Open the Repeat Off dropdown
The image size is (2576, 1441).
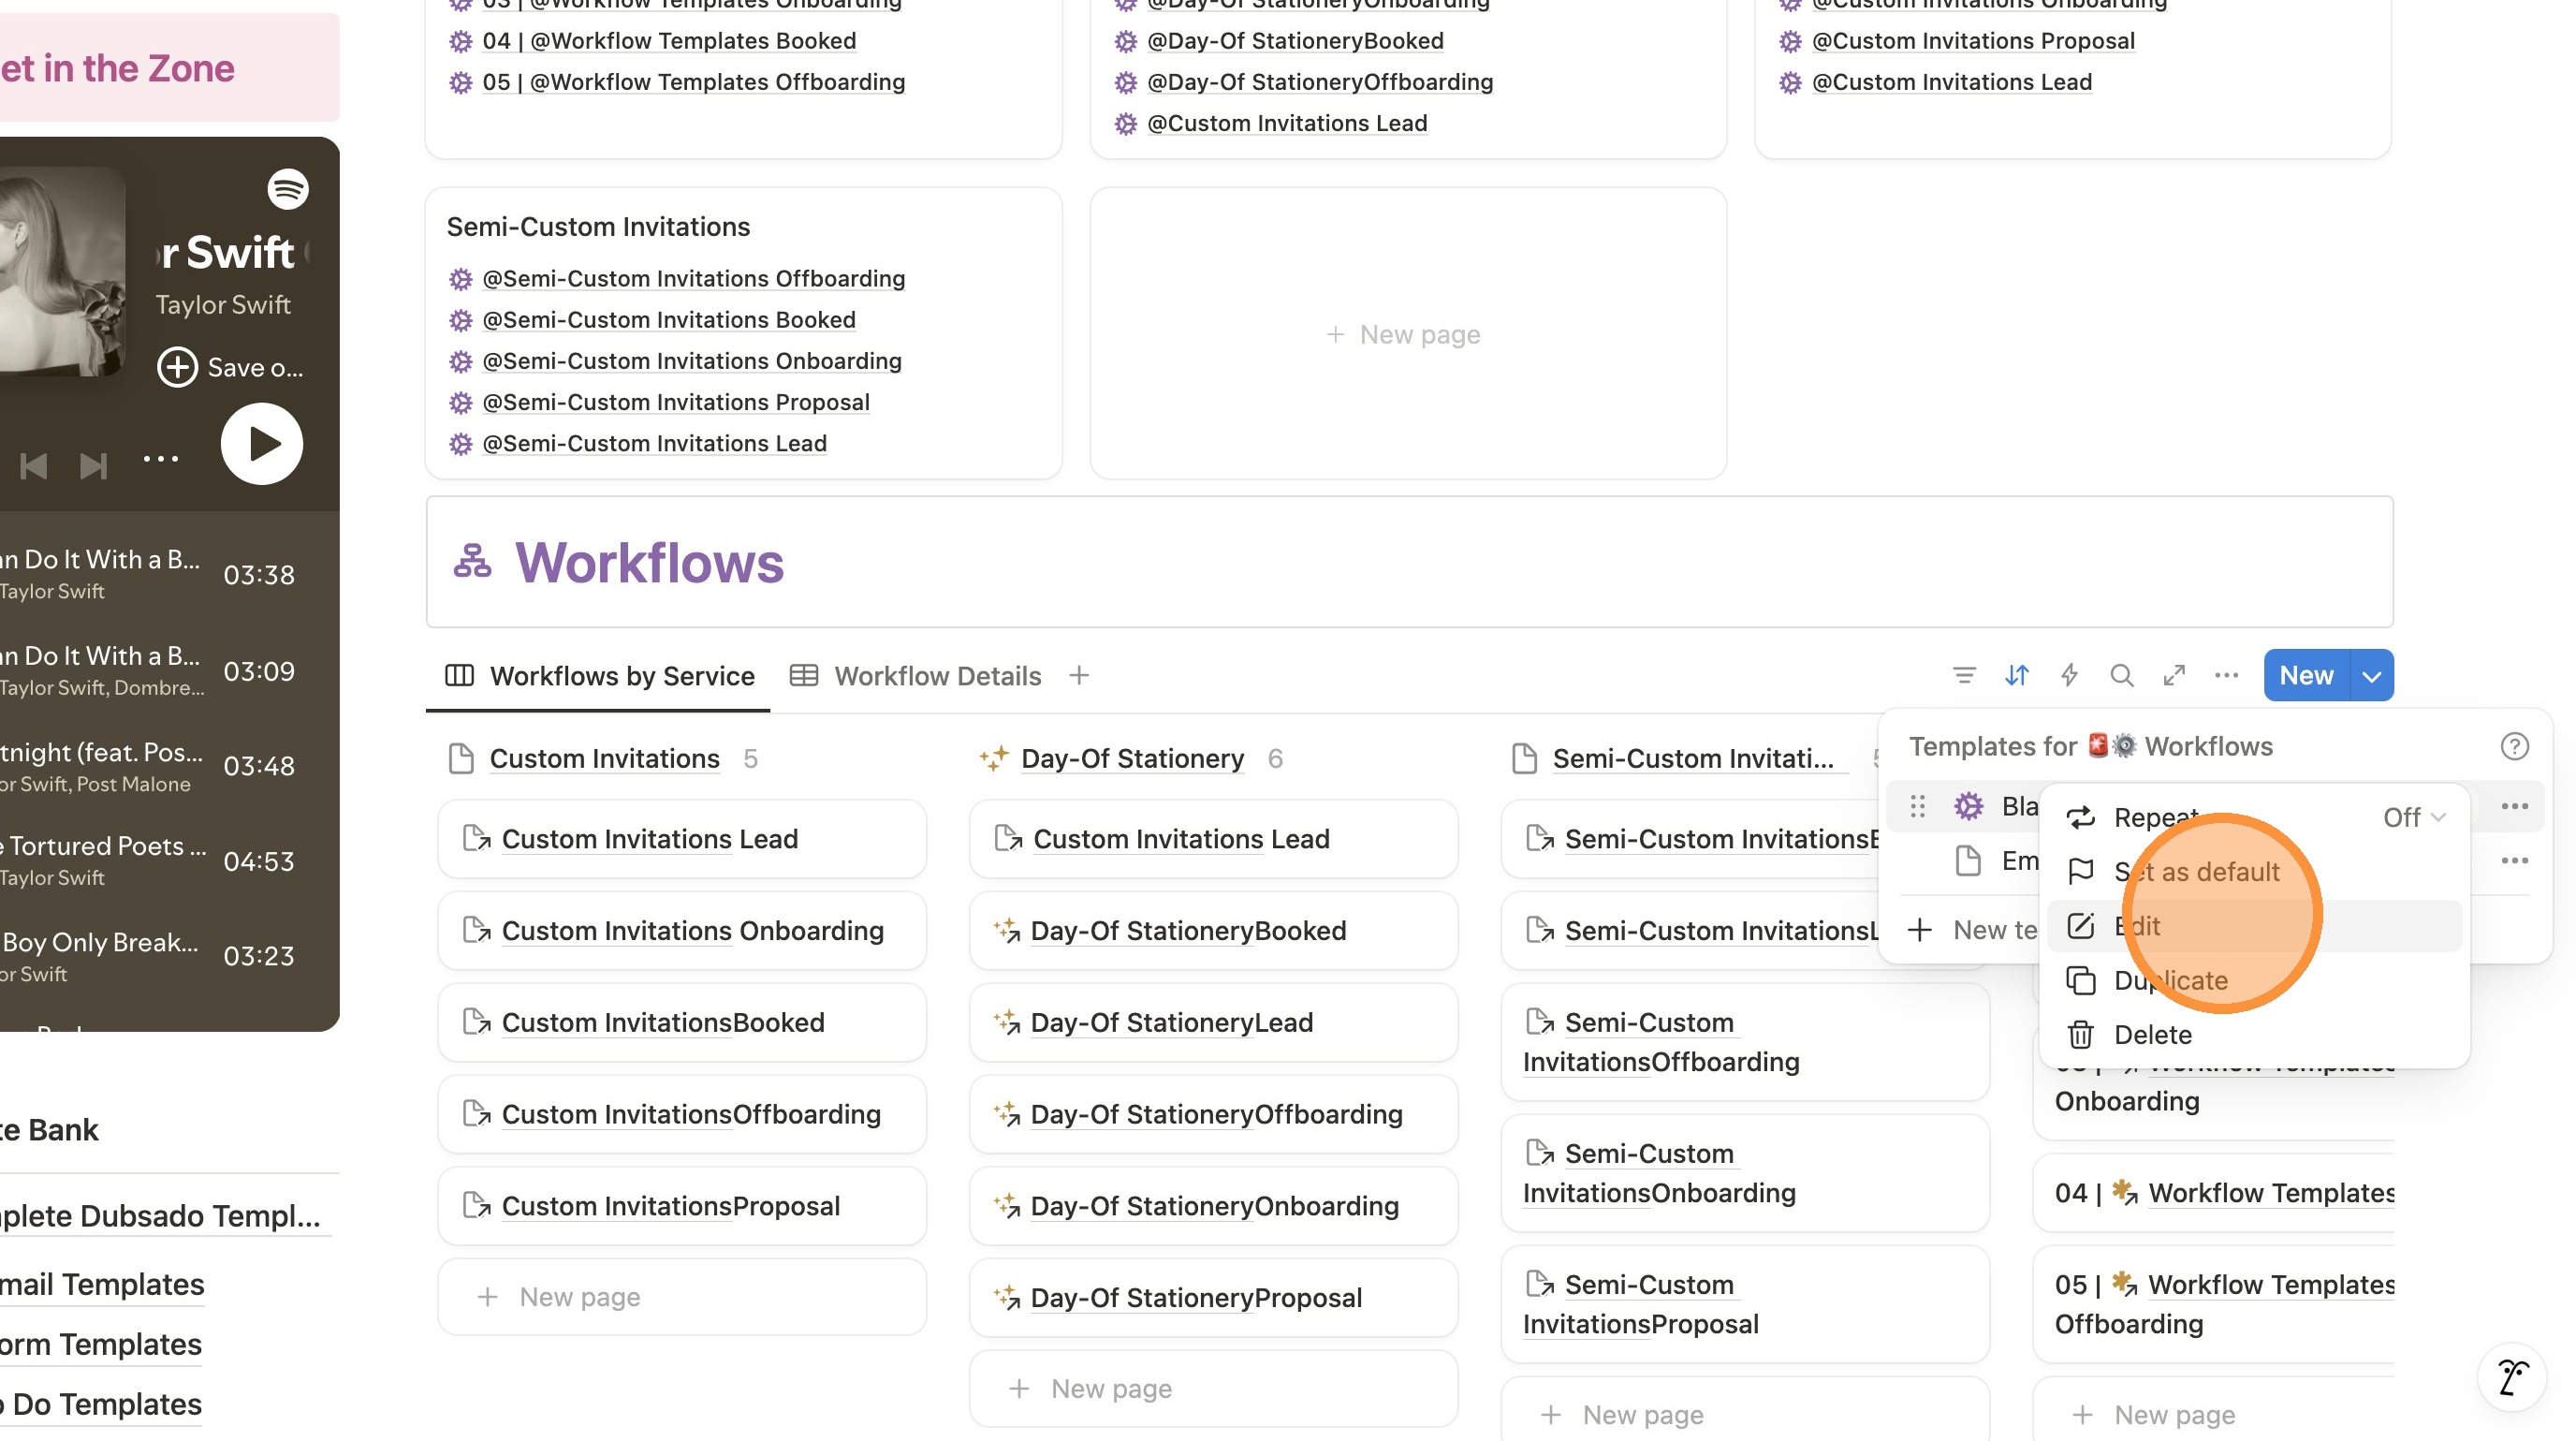pyautogui.click(x=2413, y=817)
